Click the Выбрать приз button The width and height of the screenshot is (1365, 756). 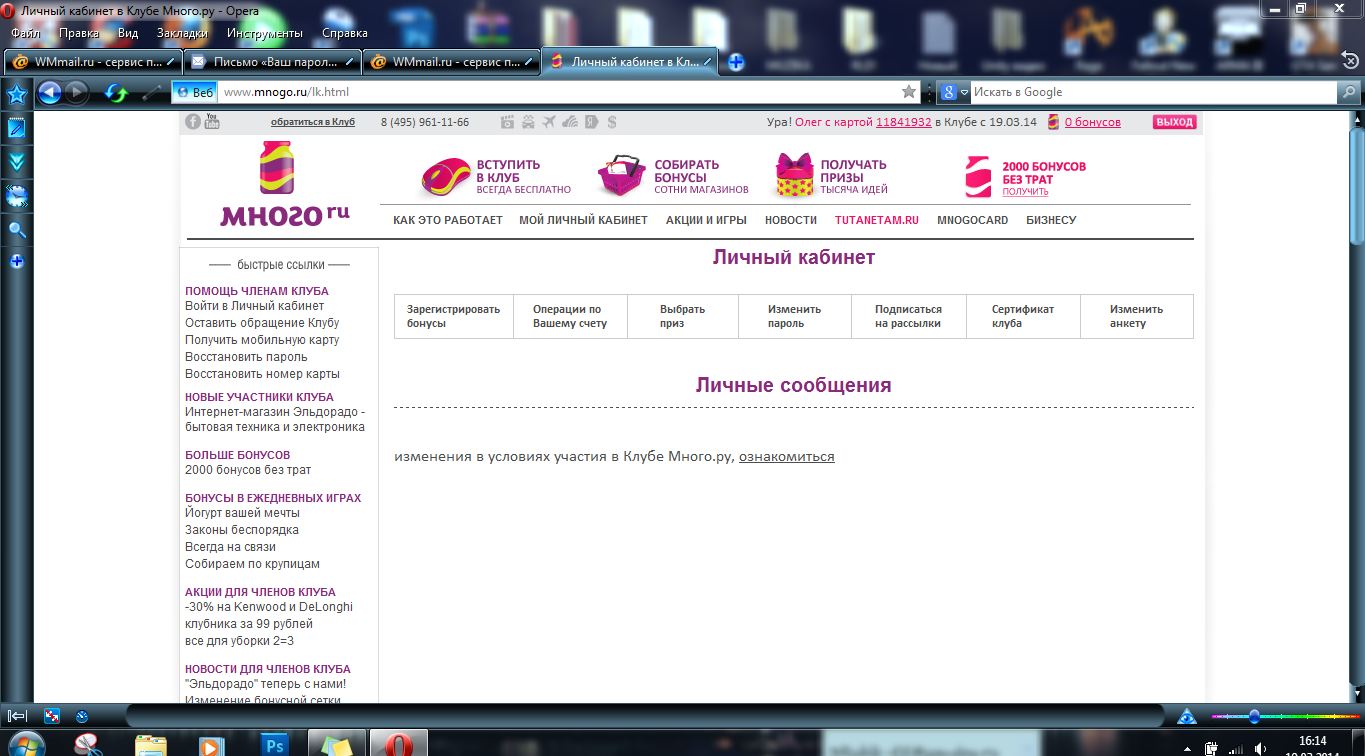click(683, 316)
